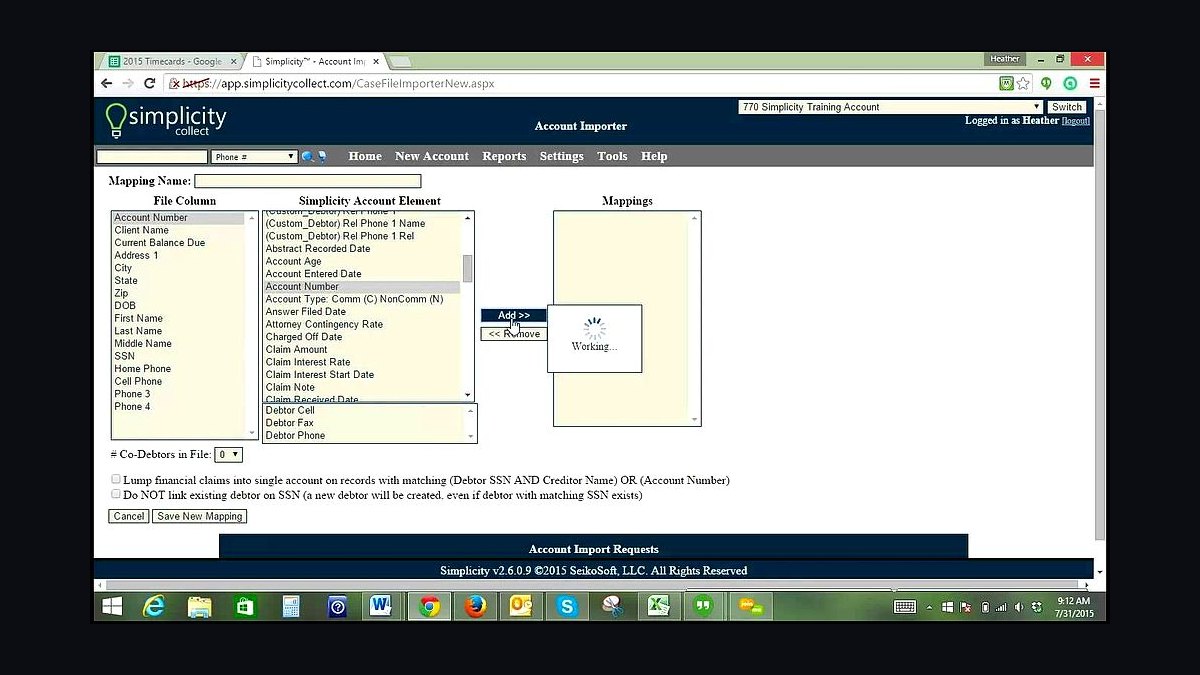
Task: Open the Home menu
Action: 365,156
